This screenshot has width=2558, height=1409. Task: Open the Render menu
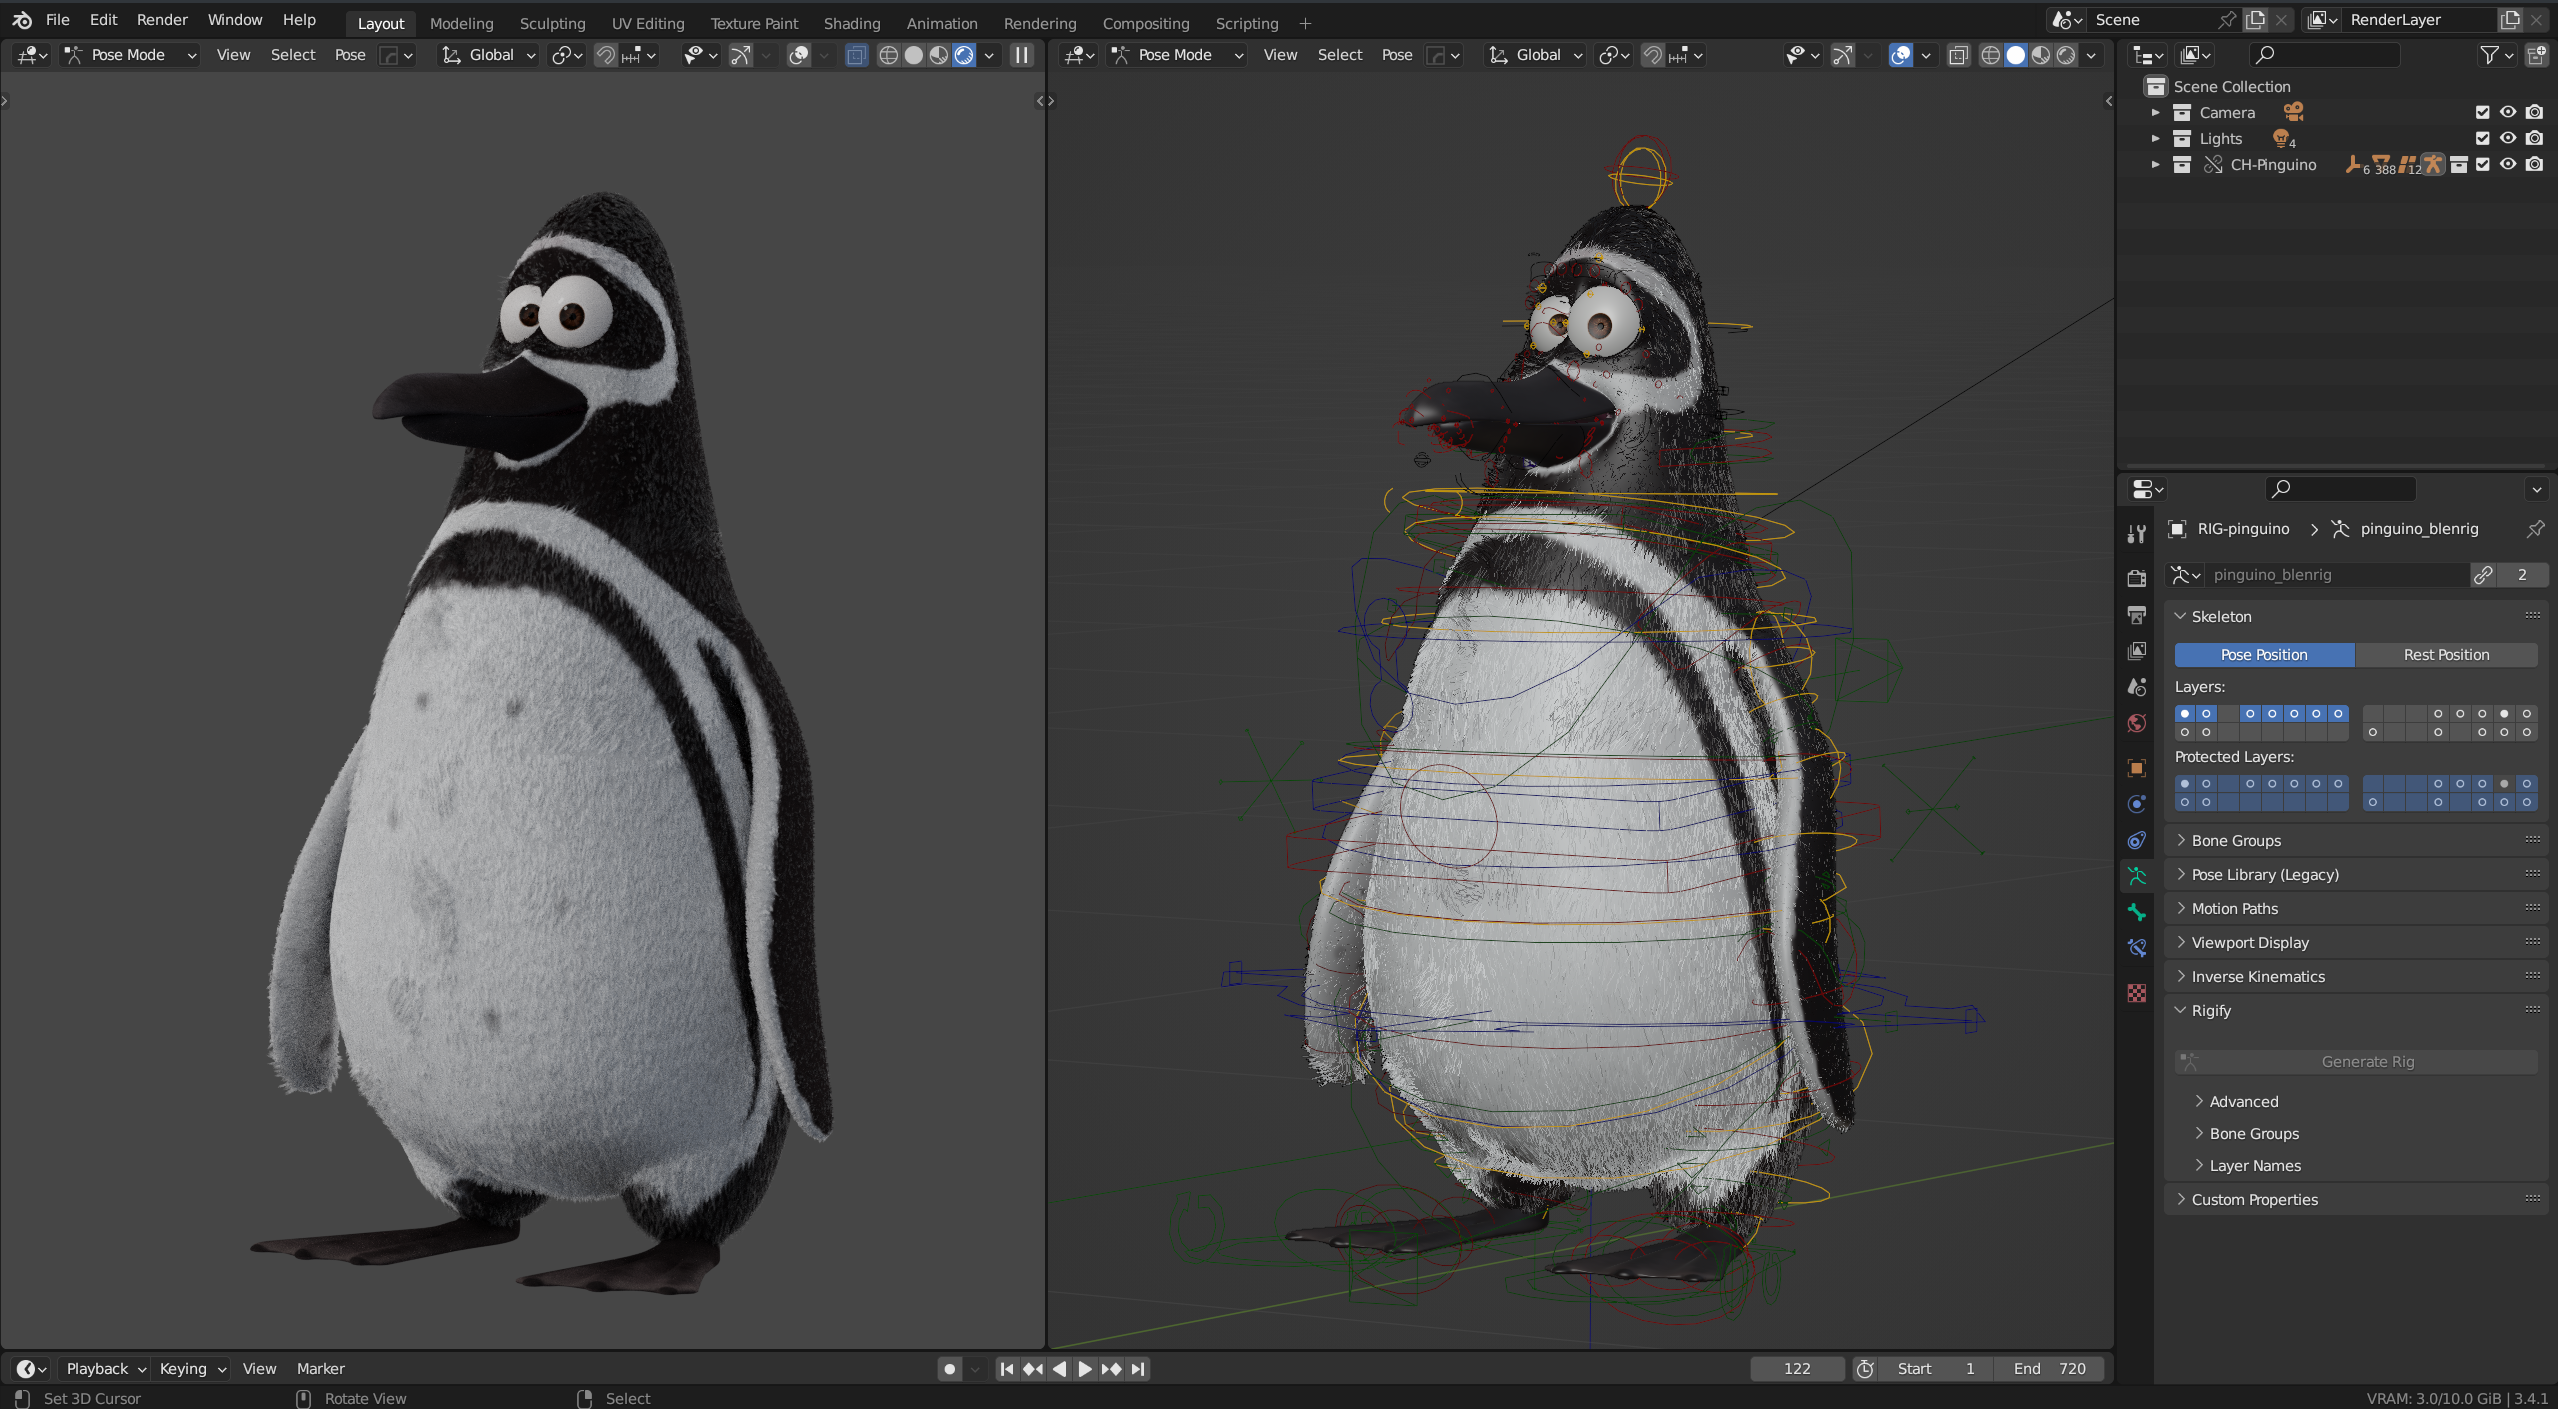point(162,20)
